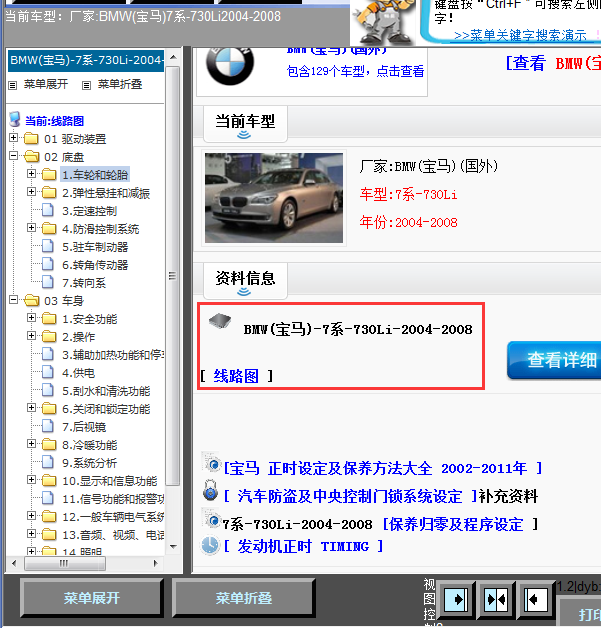Expand the 2.弹性悬挂和减振 node
Screen dimensions: 601x628
point(31,192)
